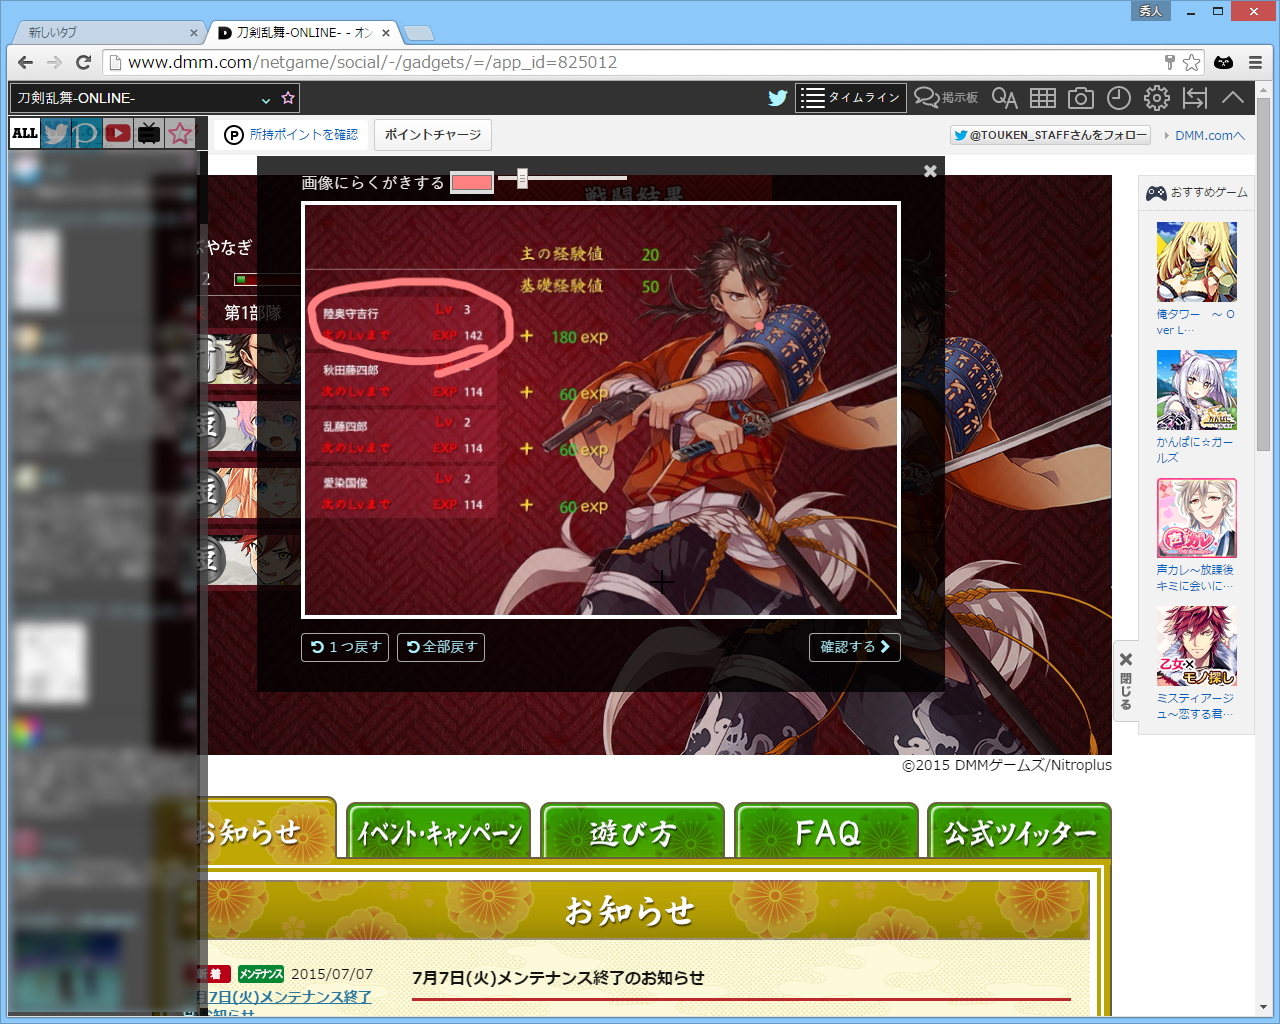Image resolution: width=1280 pixels, height=1024 pixels.
Task: Open the Twitter bird icon in the top toolbar
Action: (777, 98)
